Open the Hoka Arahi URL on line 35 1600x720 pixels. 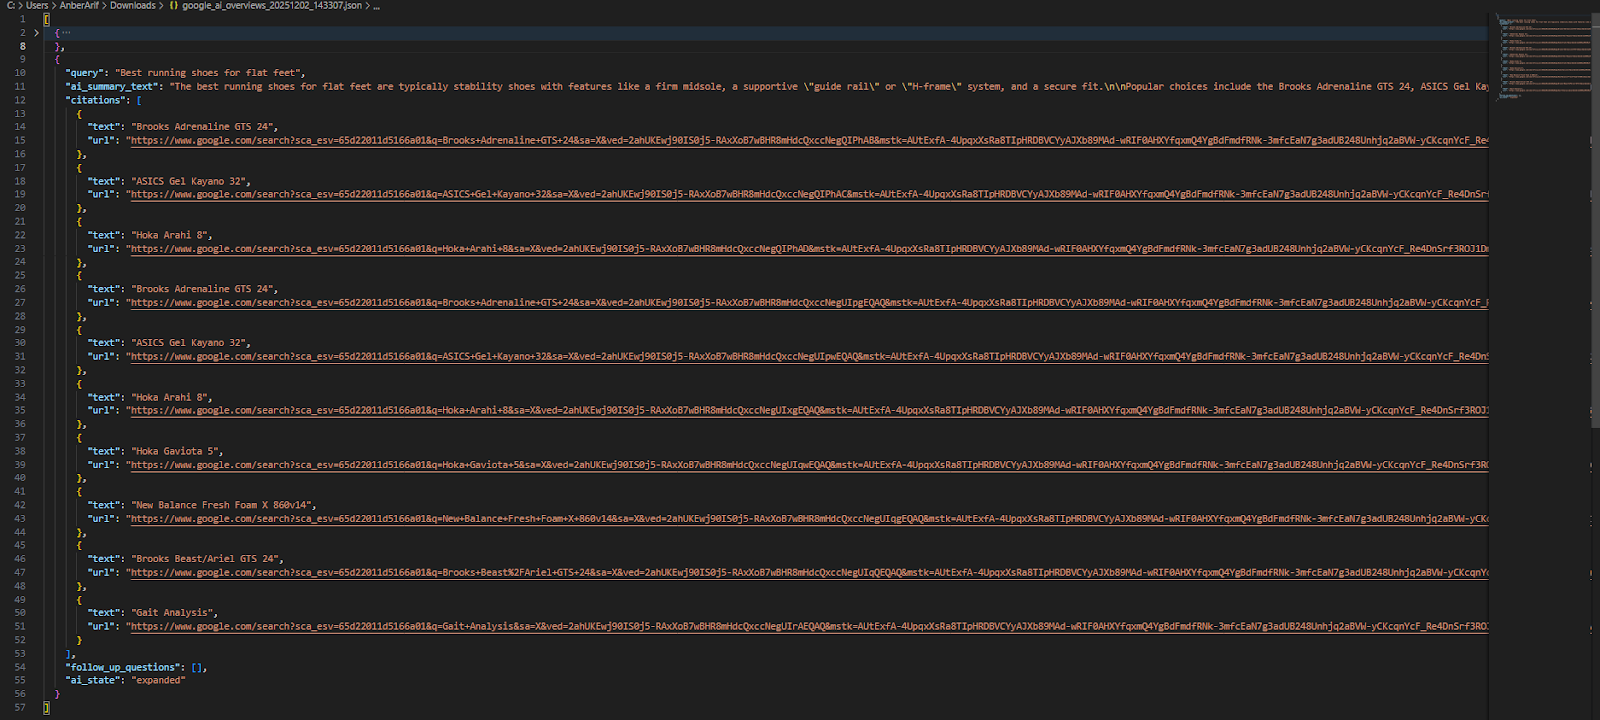(807, 411)
